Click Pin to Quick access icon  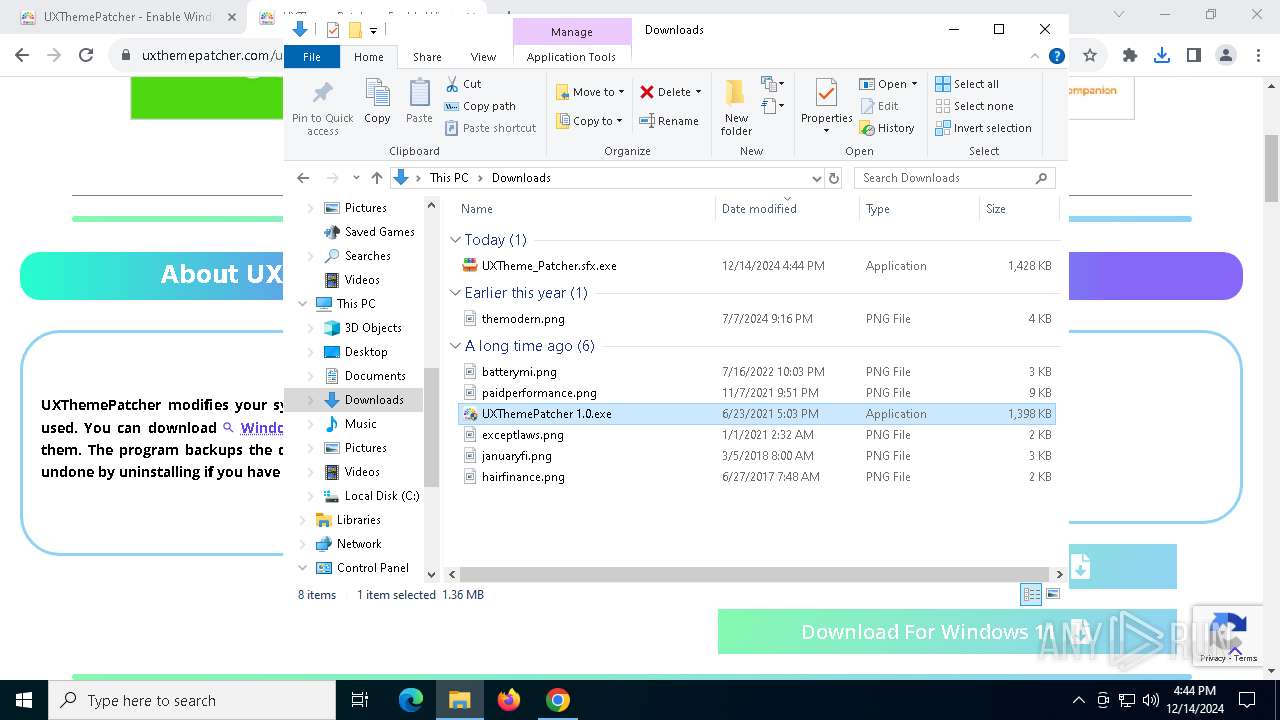pyautogui.click(x=322, y=108)
